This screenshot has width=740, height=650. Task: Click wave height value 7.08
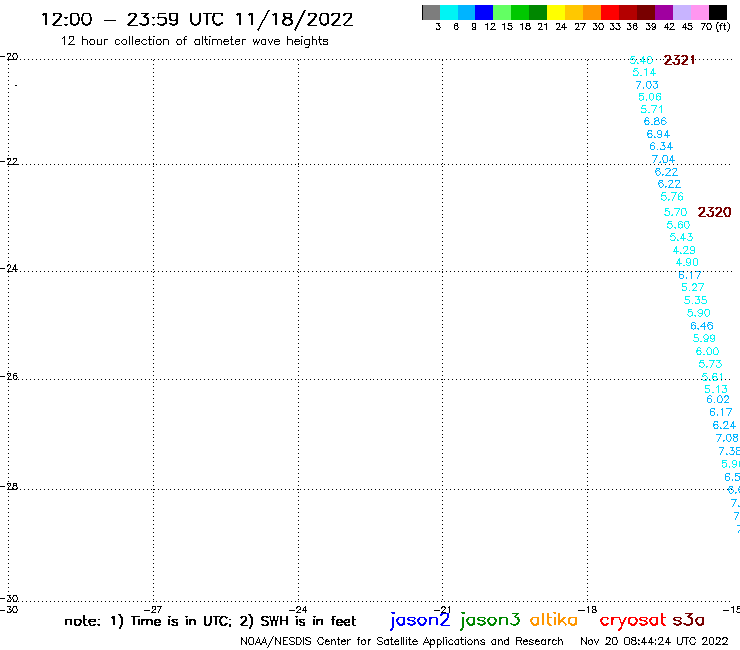tap(727, 438)
